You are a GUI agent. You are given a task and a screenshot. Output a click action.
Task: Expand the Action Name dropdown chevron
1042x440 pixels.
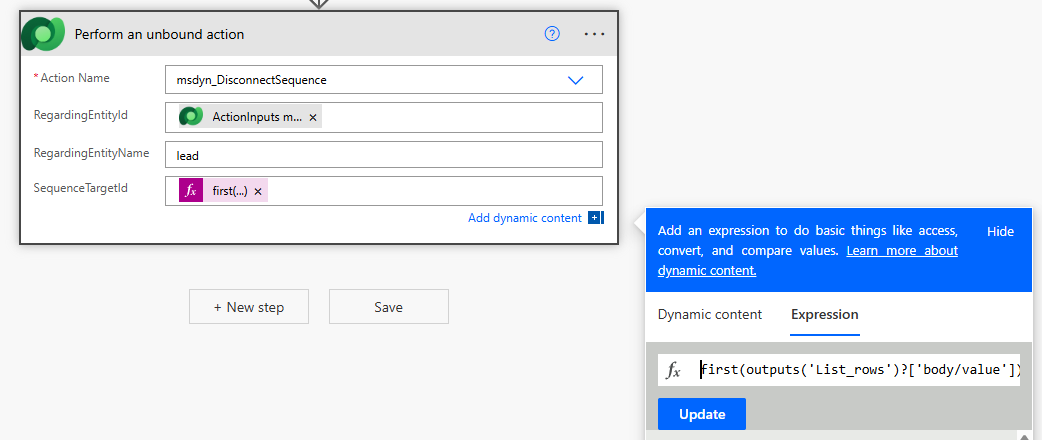click(576, 80)
